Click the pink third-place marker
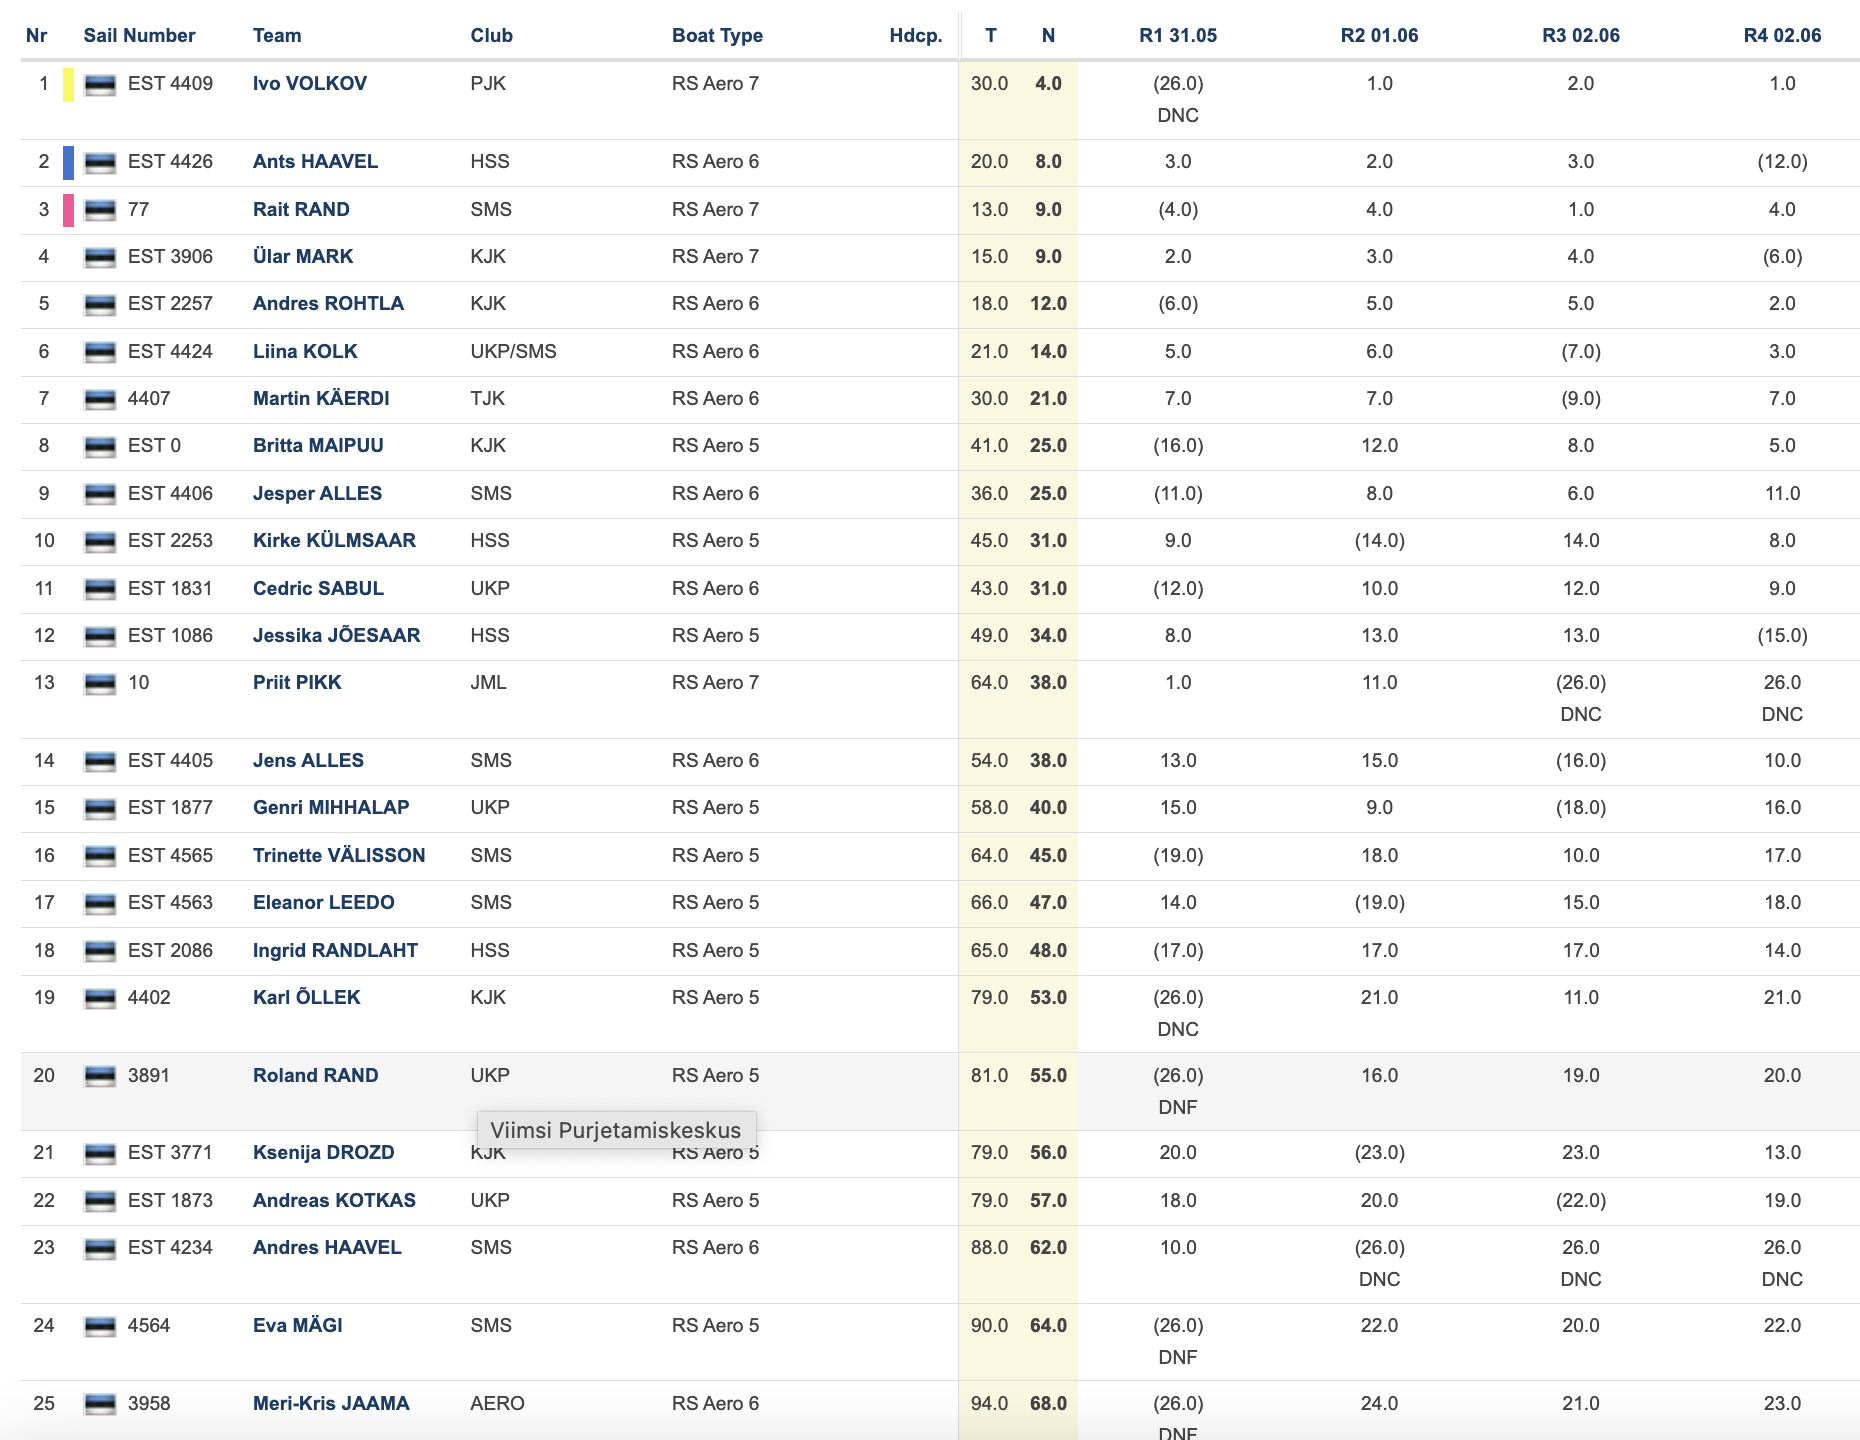1860x1440 pixels. (68, 211)
